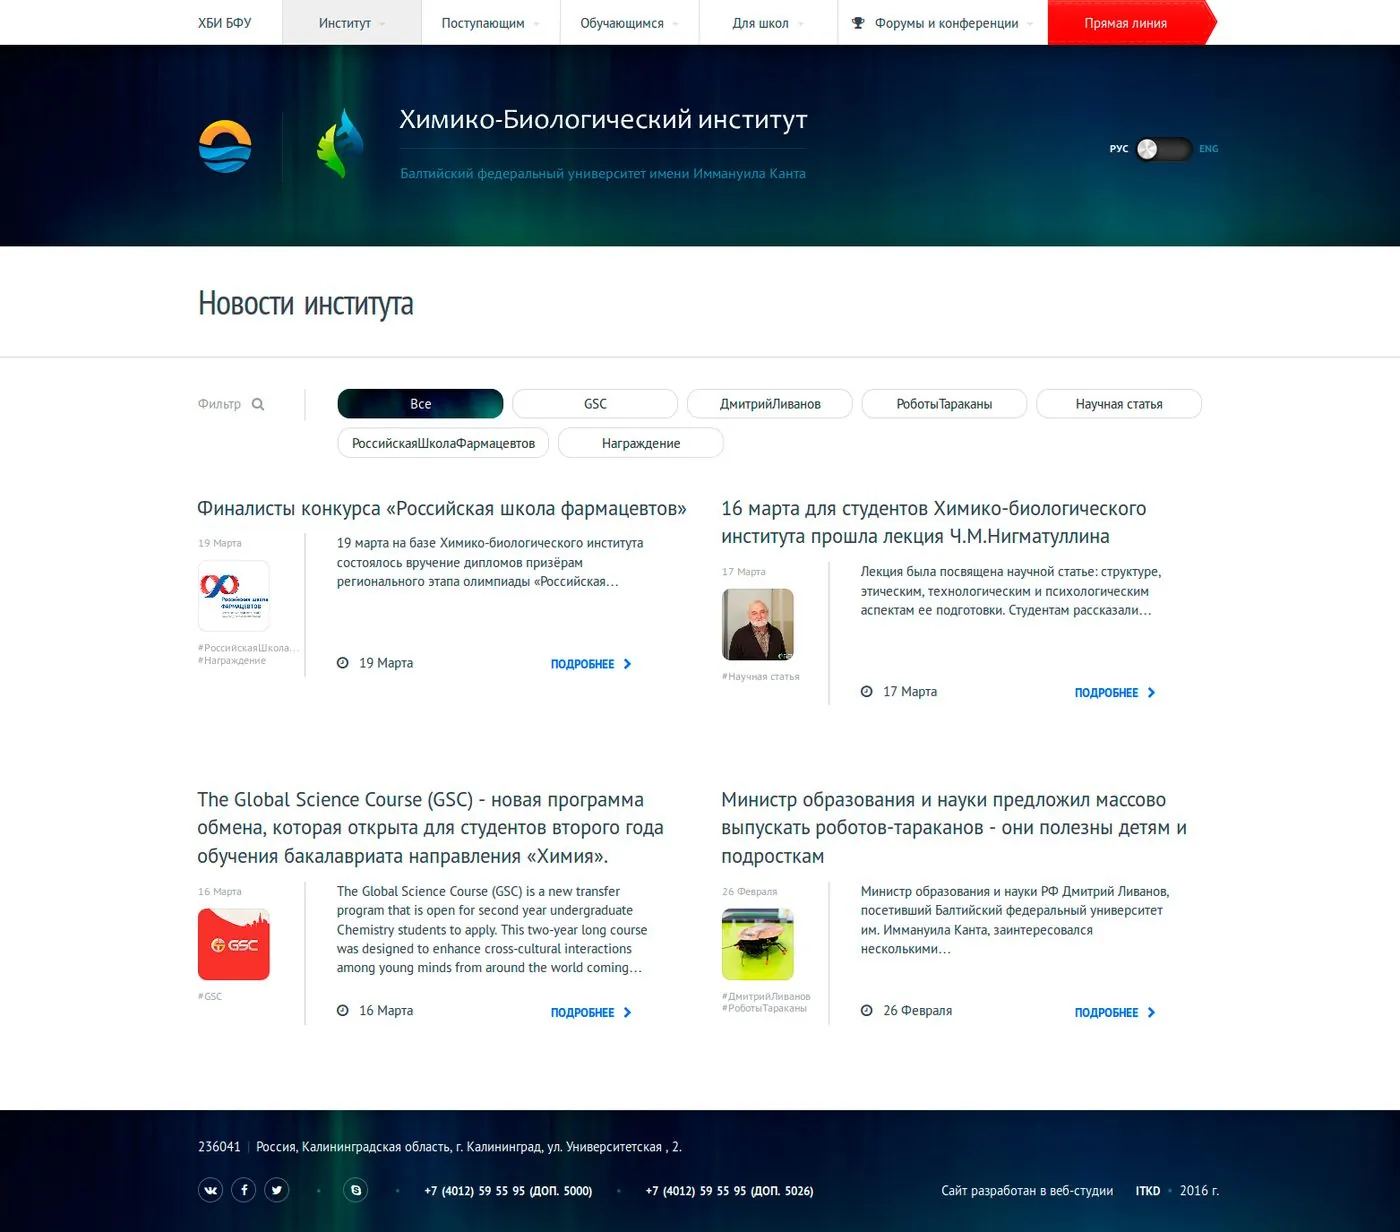Image resolution: width=1400 pixels, height=1232 pixels.
Task: Toggle the РоботыТараканы filter tag
Action: pos(944,404)
